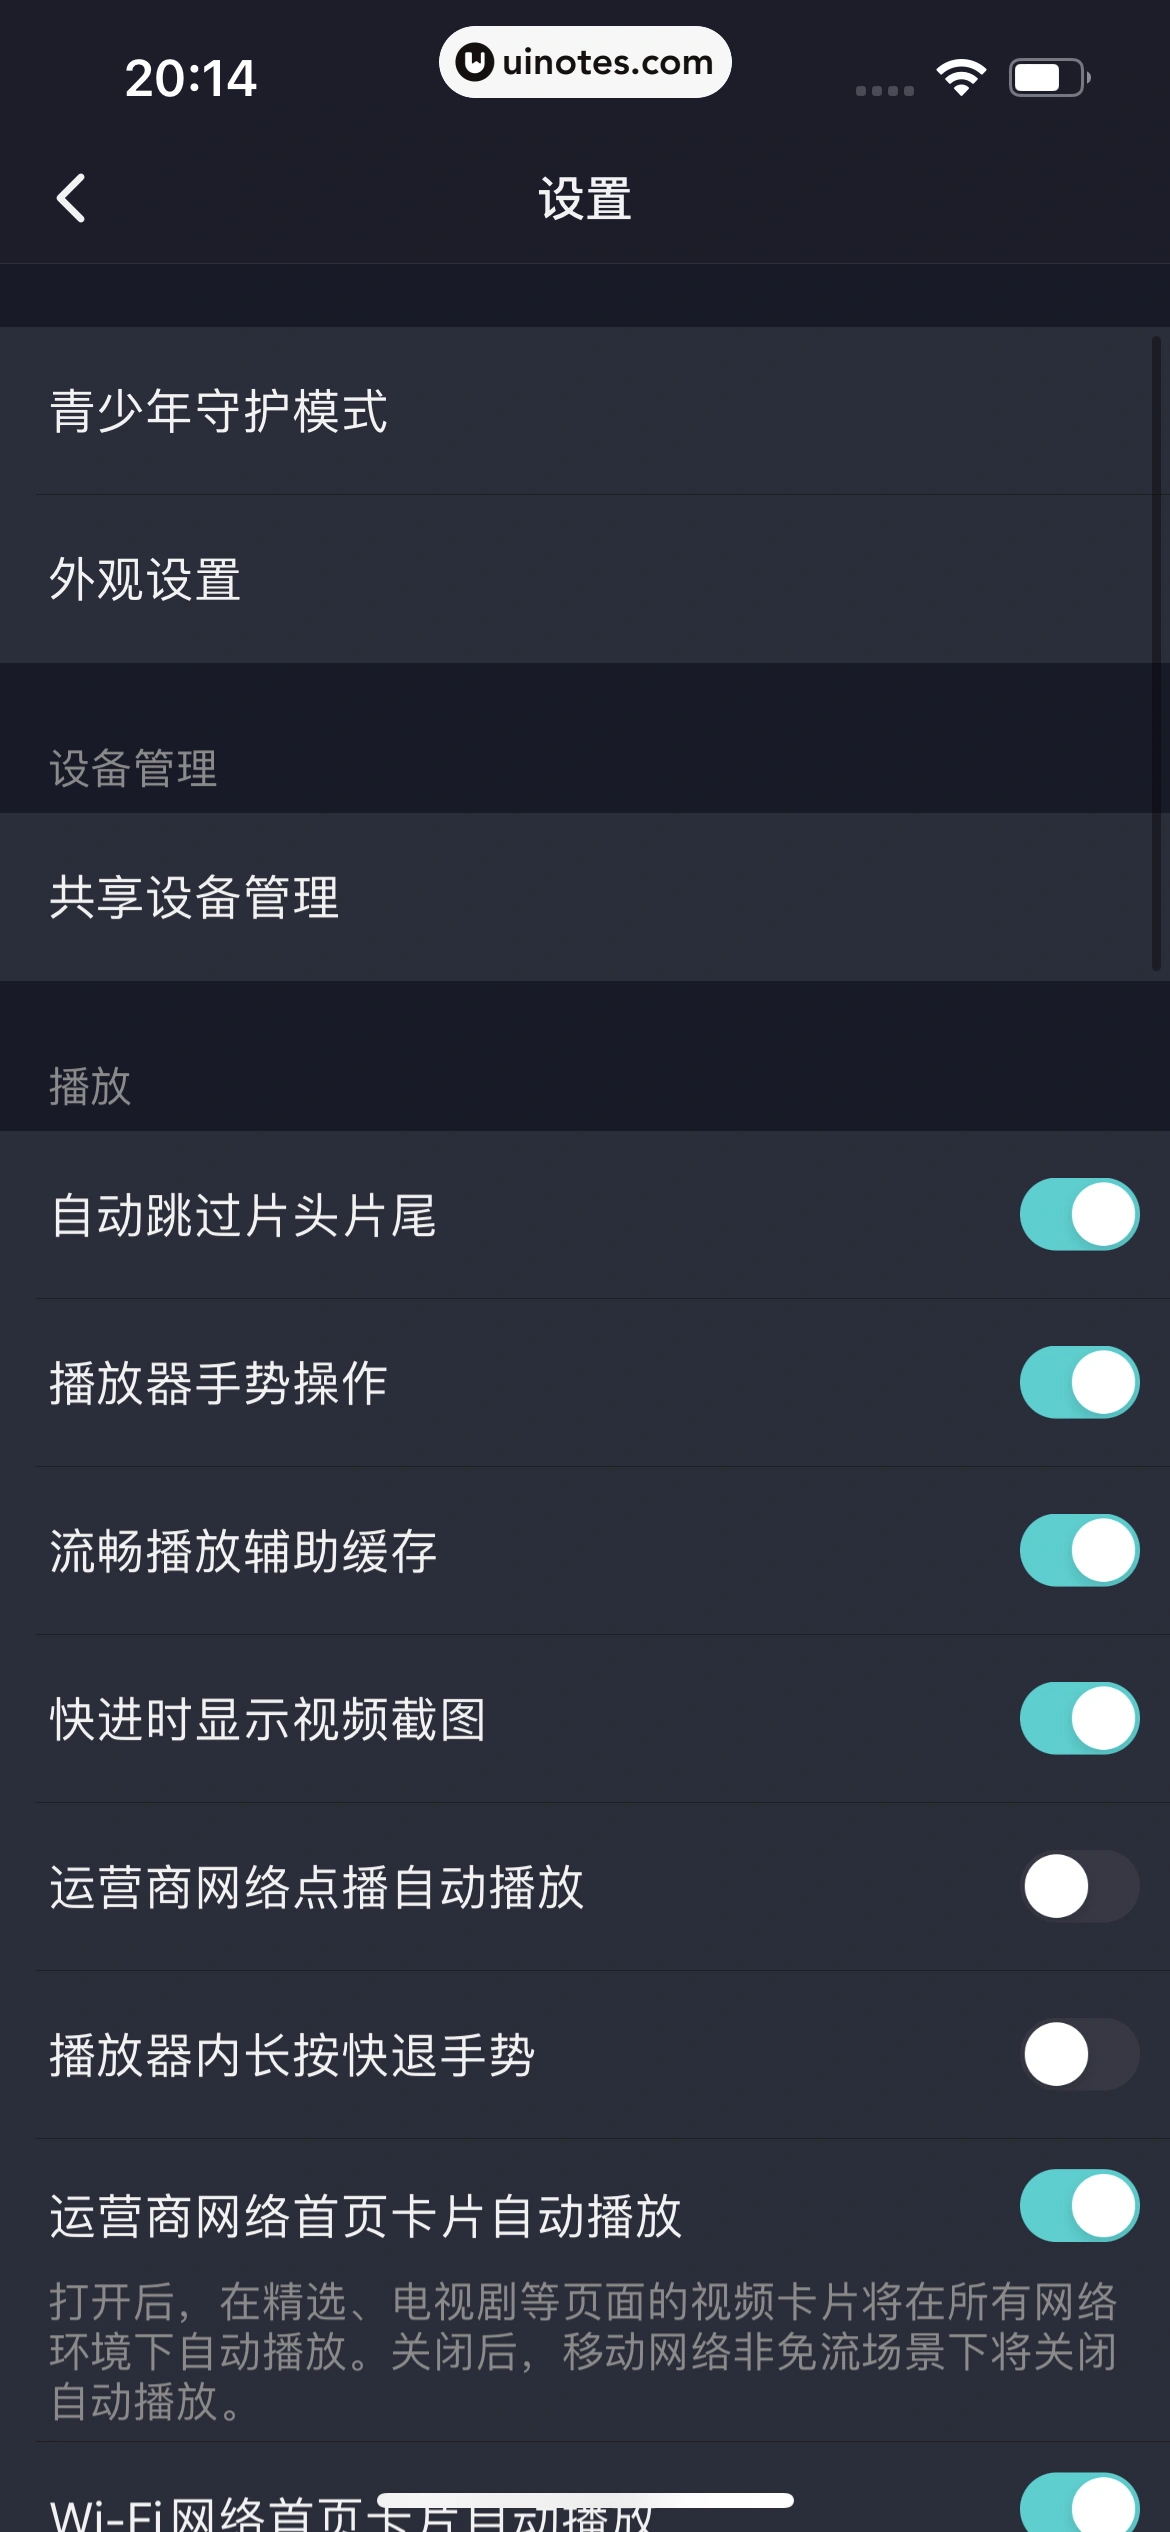The width and height of the screenshot is (1170, 2532).
Task: Tap the time 20:14 in status bar
Action: click(x=190, y=78)
